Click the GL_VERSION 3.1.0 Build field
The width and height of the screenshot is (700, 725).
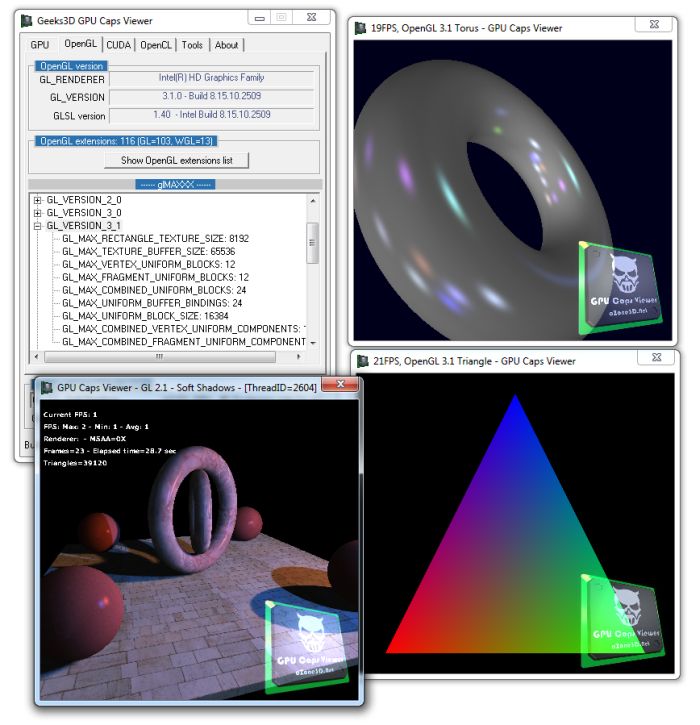211,96
